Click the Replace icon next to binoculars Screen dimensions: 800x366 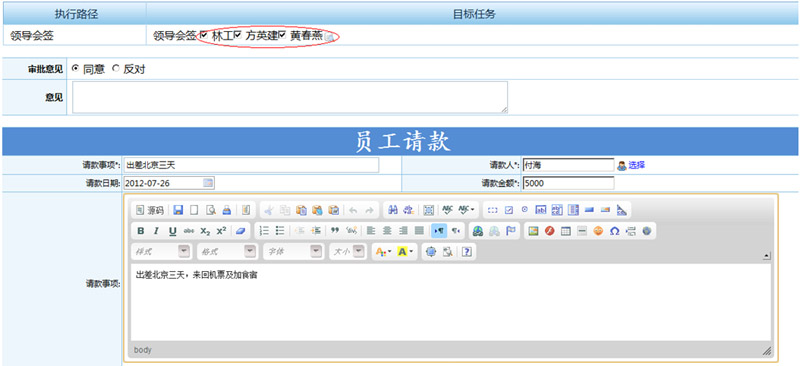pos(409,210)
